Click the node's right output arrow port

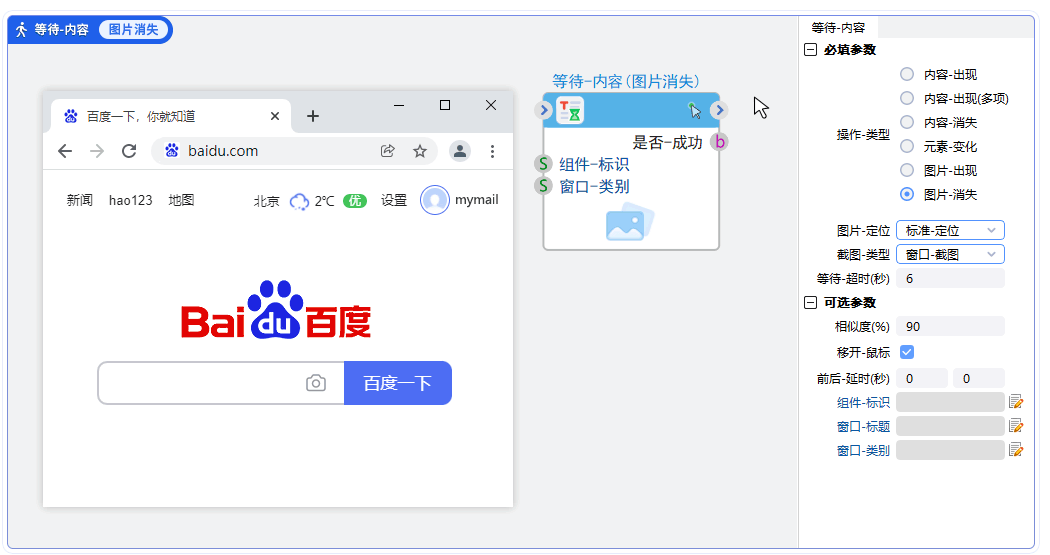click(x=719, y=110)
